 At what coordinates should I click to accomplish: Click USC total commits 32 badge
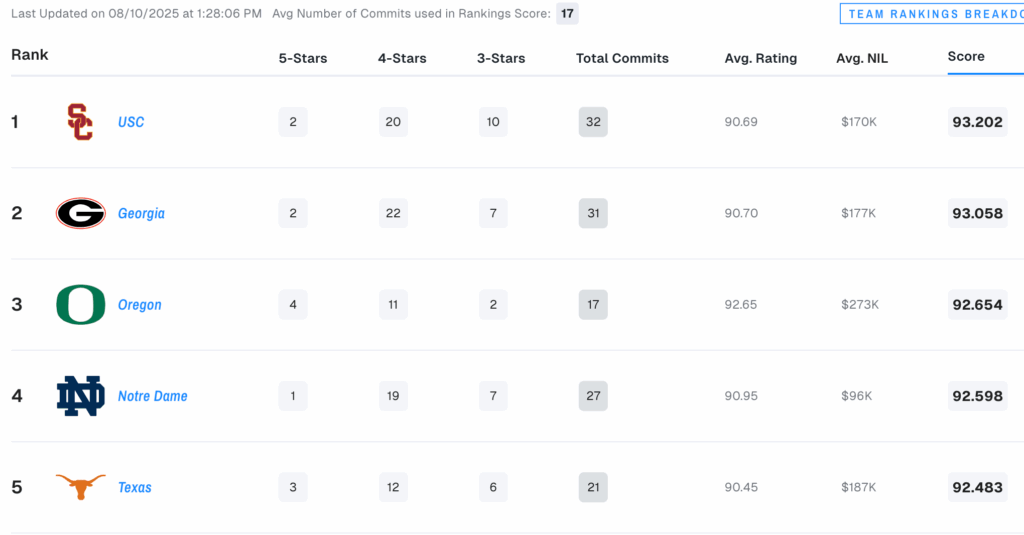tap(593, 122)
